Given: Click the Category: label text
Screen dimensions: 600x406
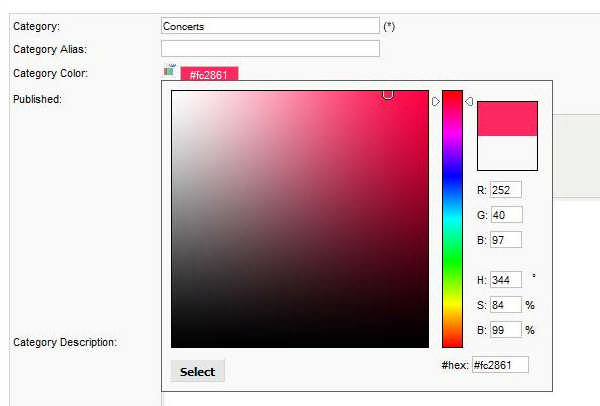Looking at the screenshot, I should tap(36, 26).
